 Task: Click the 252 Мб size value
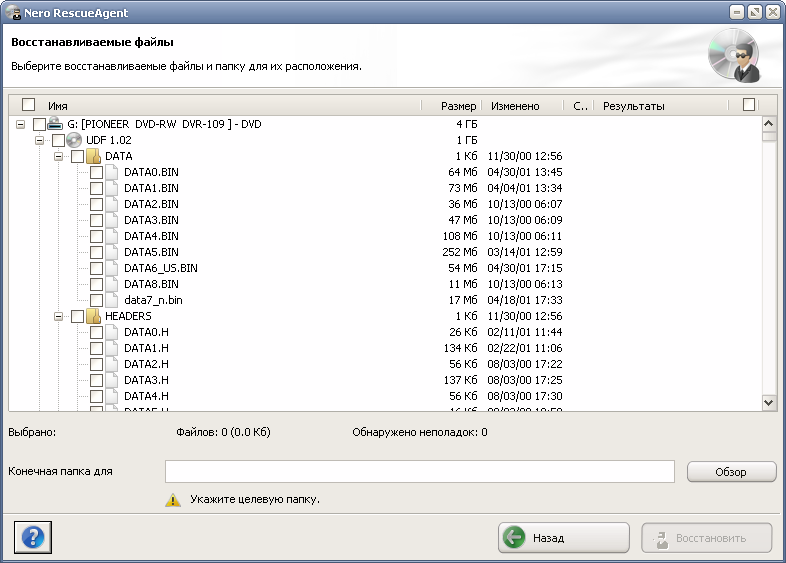[460, 252]
